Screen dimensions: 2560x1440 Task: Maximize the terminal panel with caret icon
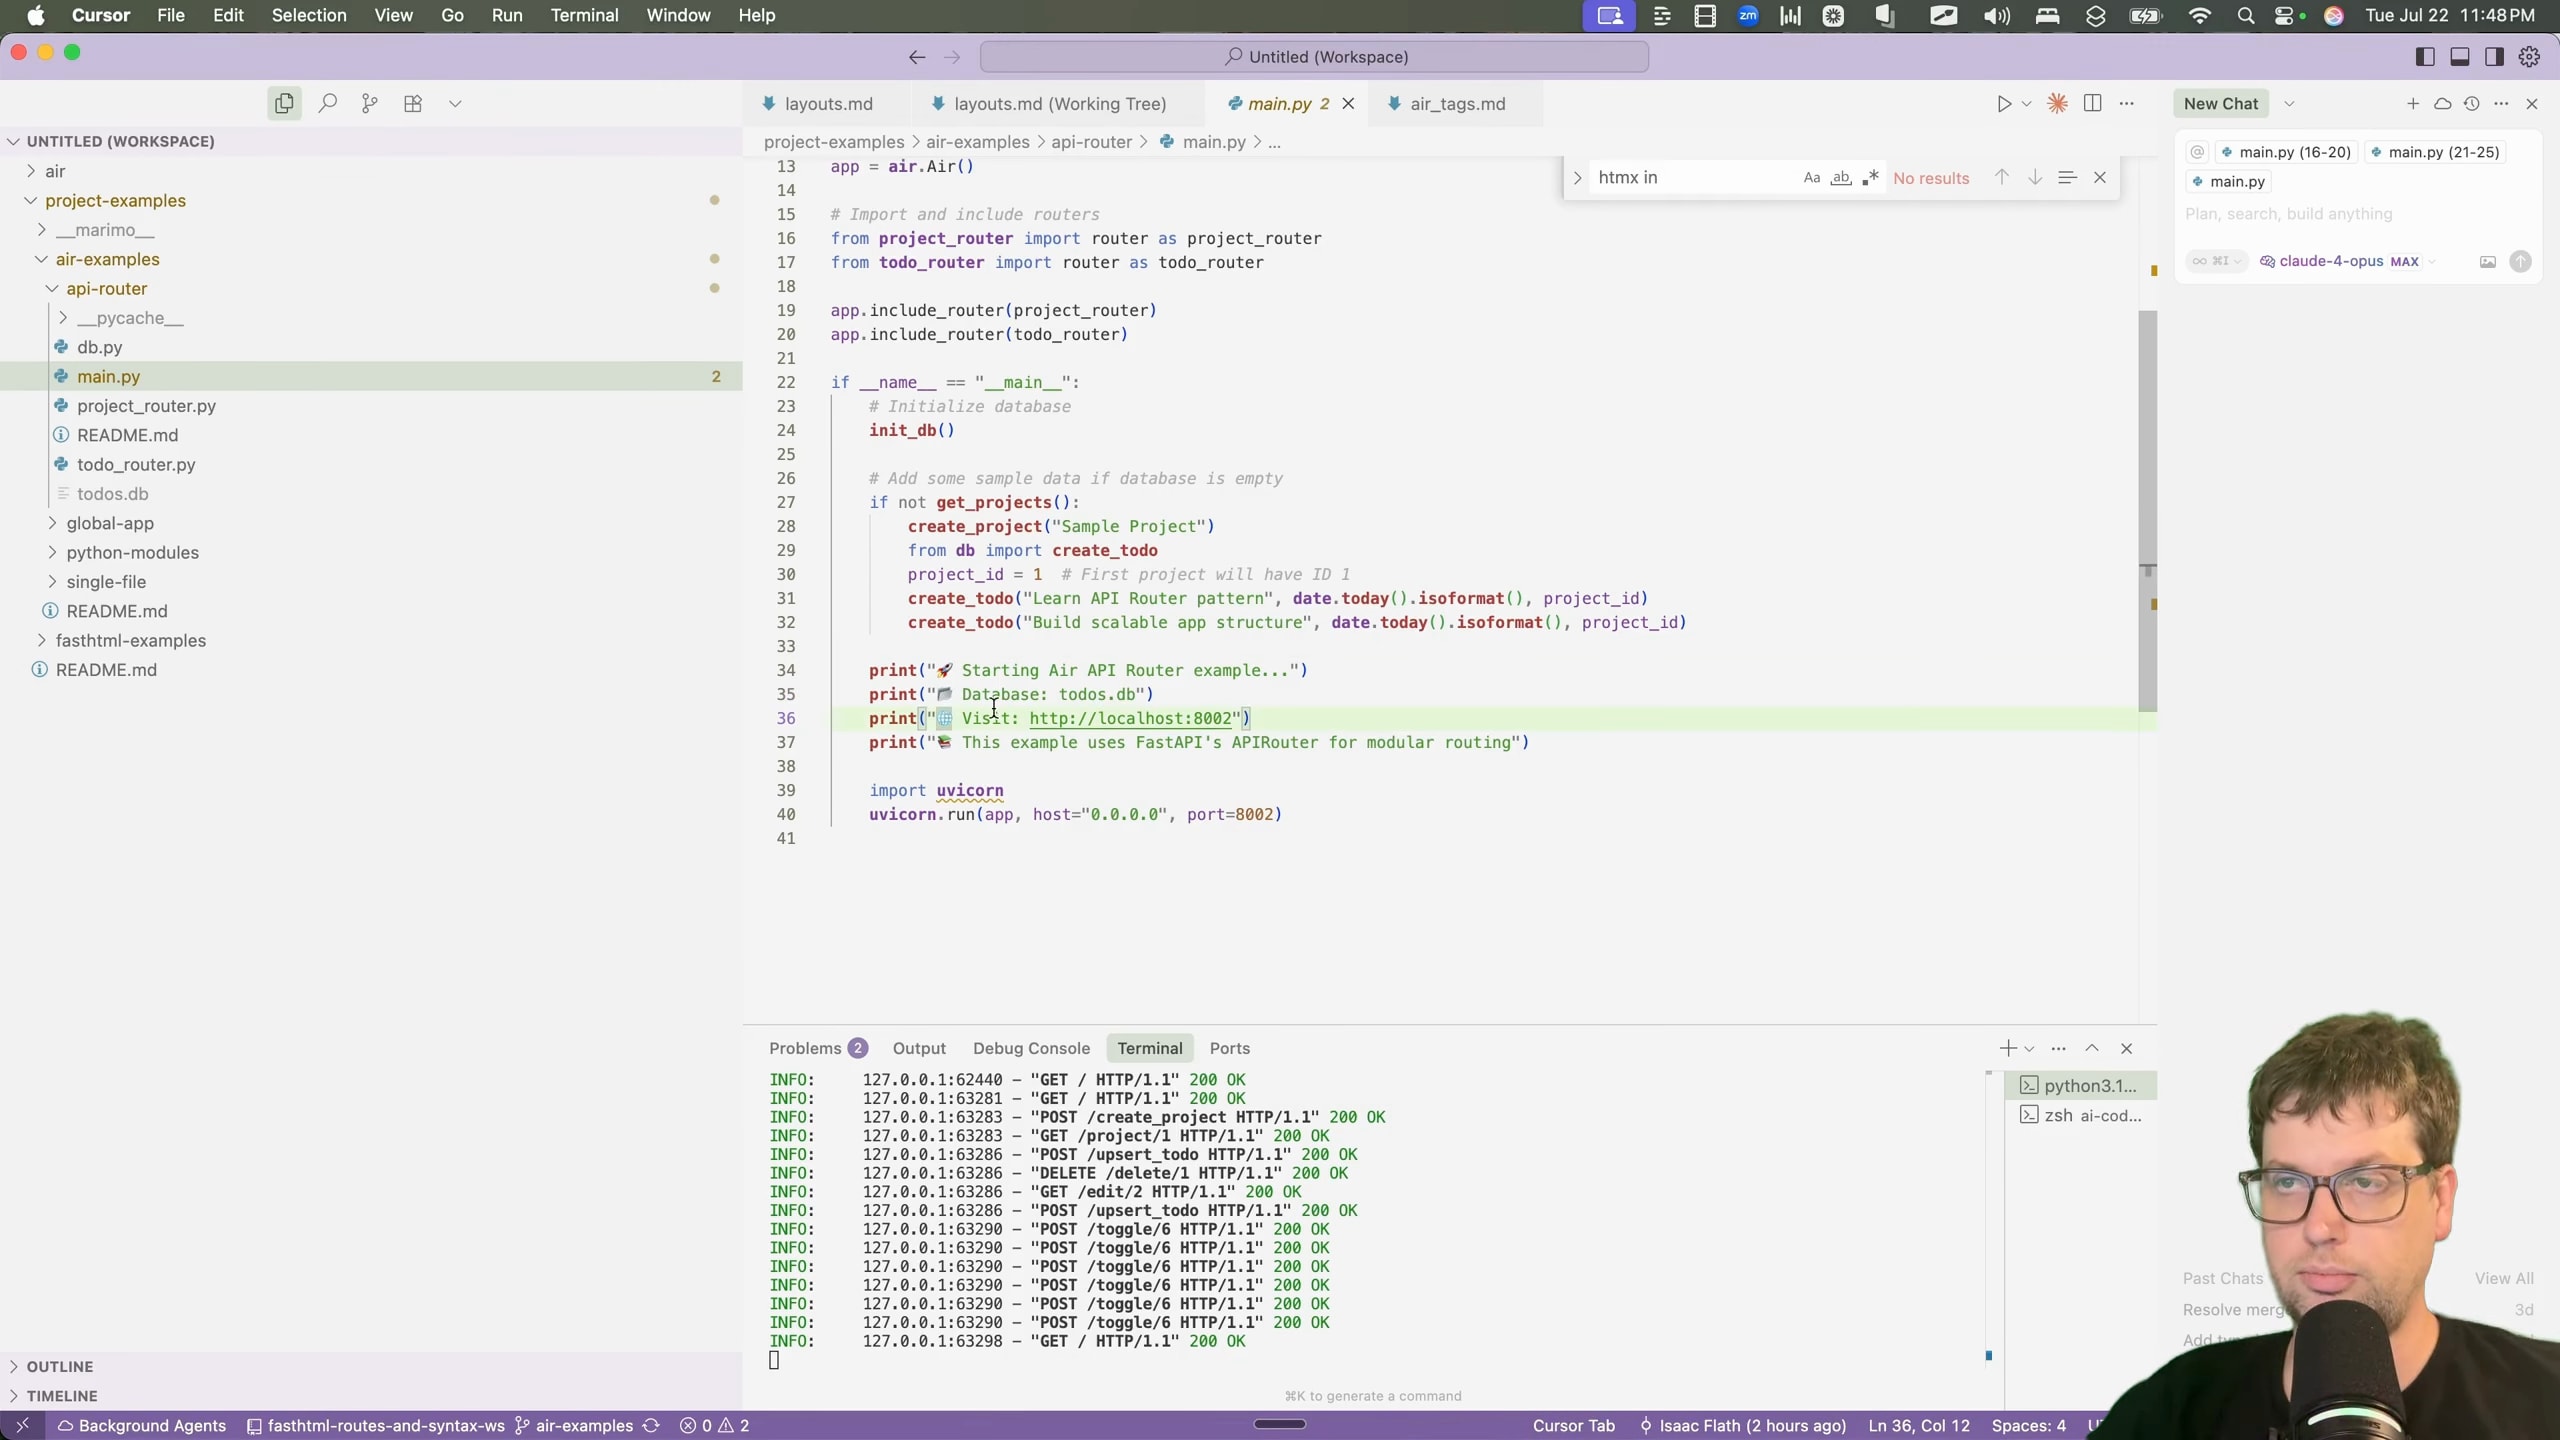[2092, 1048]
